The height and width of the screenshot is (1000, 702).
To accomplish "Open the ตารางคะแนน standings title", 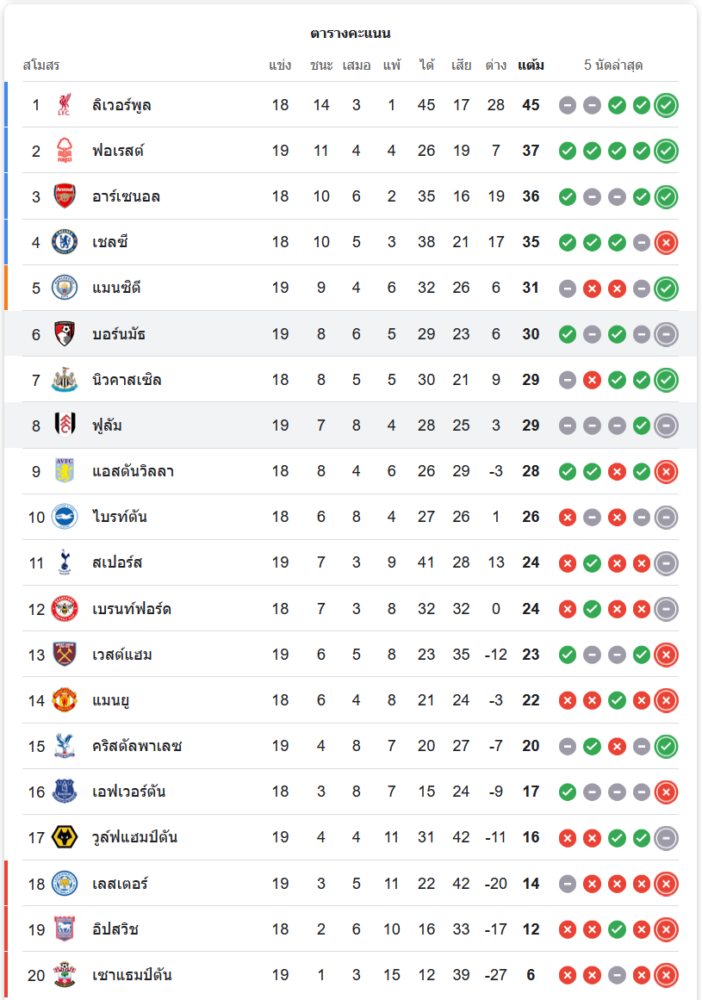I will pos(350,34).
